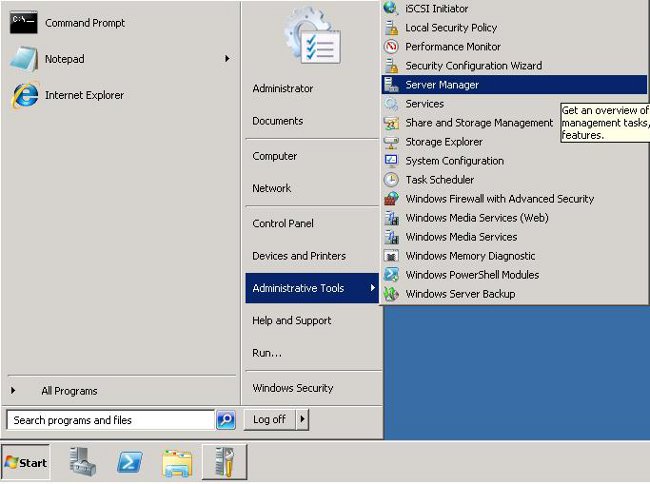
Task: Open Control Panel
Action: [283, 223]
